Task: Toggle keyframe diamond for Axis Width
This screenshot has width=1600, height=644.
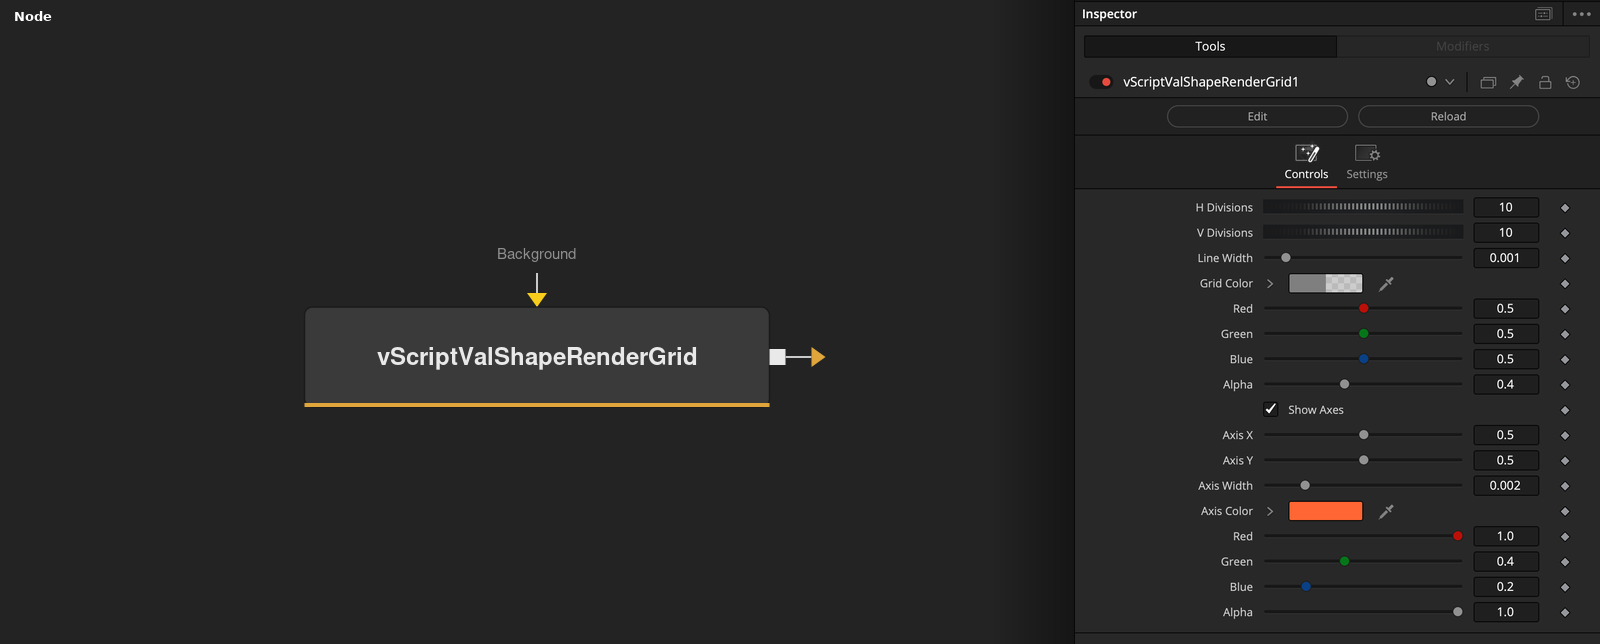Action: (x=1565, y=486)
